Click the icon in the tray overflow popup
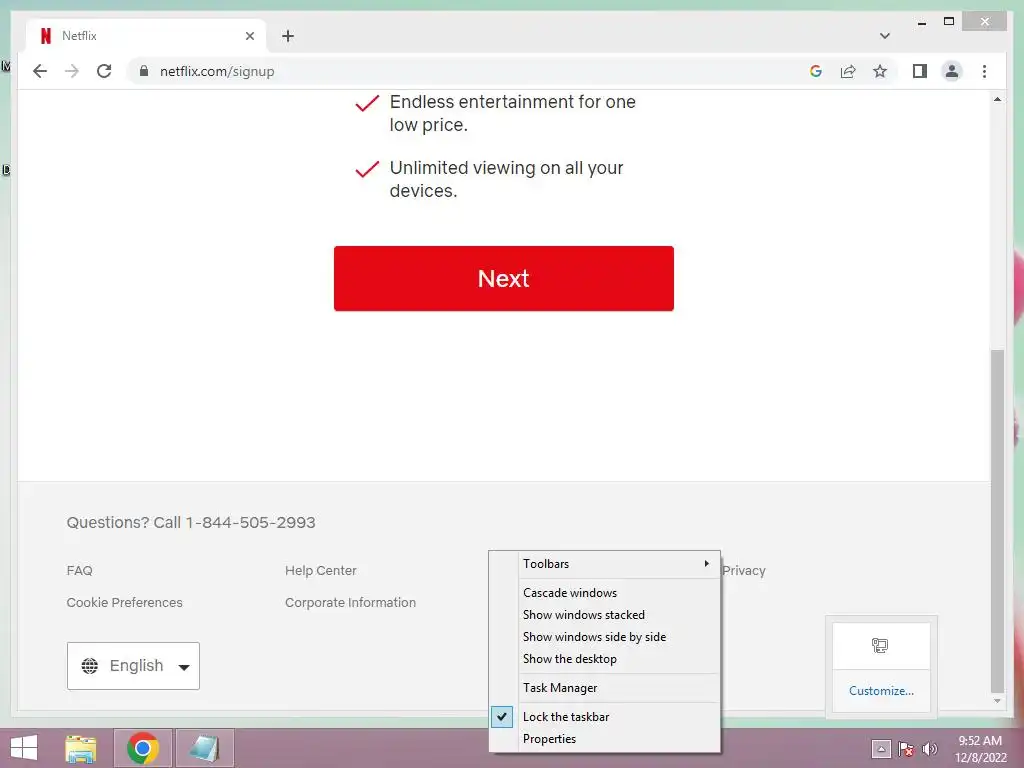 point(880,645)
